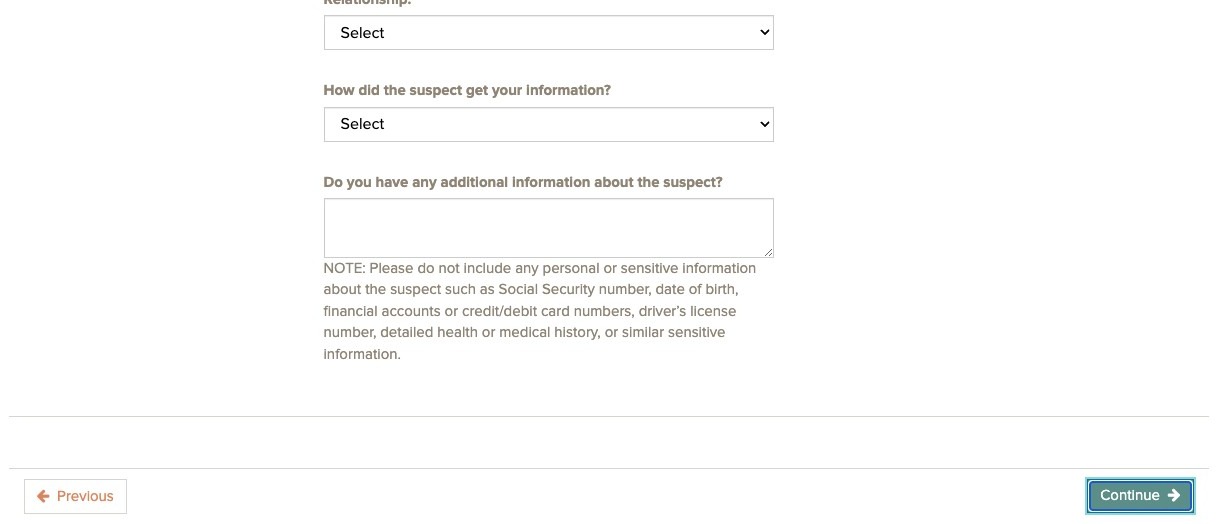
Task: Click the chevron on the suspect information dropdown
Action: [x=765, y=124]
